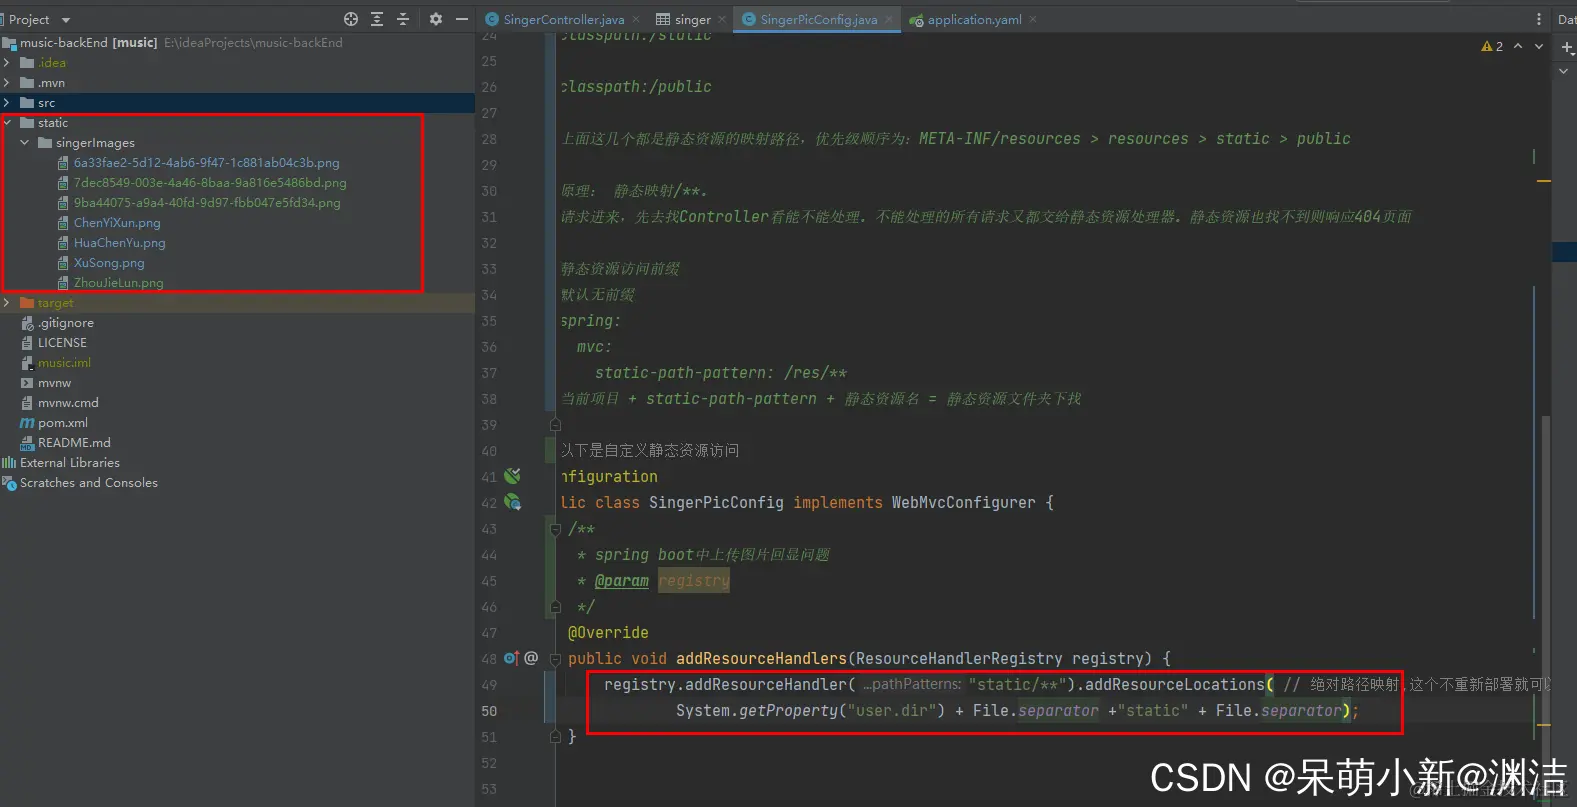Click the @param tag in Javadoc
This screenshot has height=807, width=1577.
coord(622,580)
